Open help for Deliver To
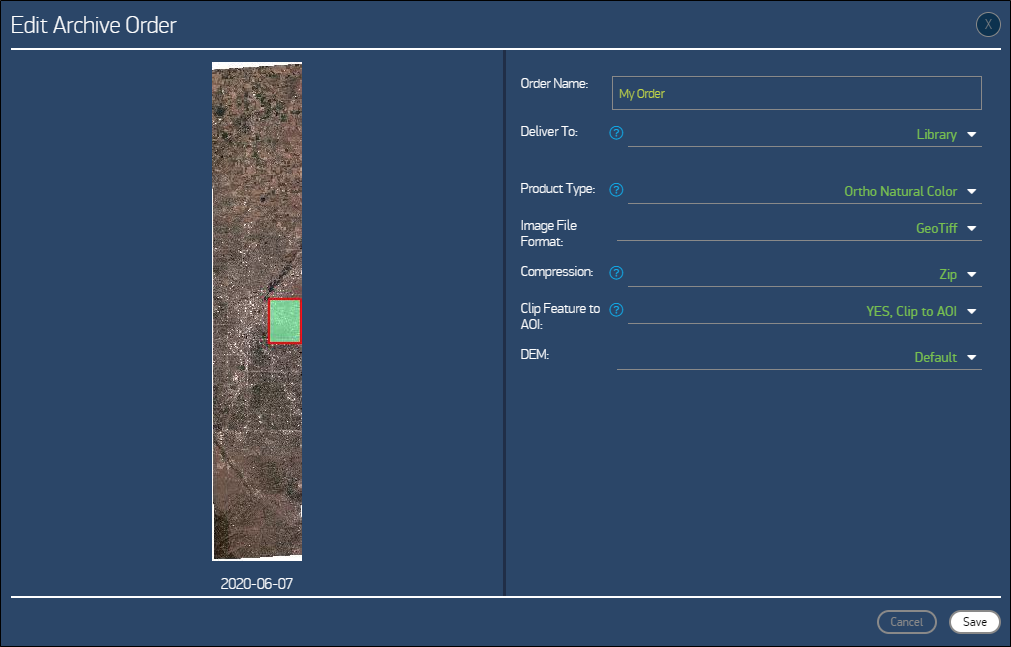1011x647 pixels. [x=616, y=133]
